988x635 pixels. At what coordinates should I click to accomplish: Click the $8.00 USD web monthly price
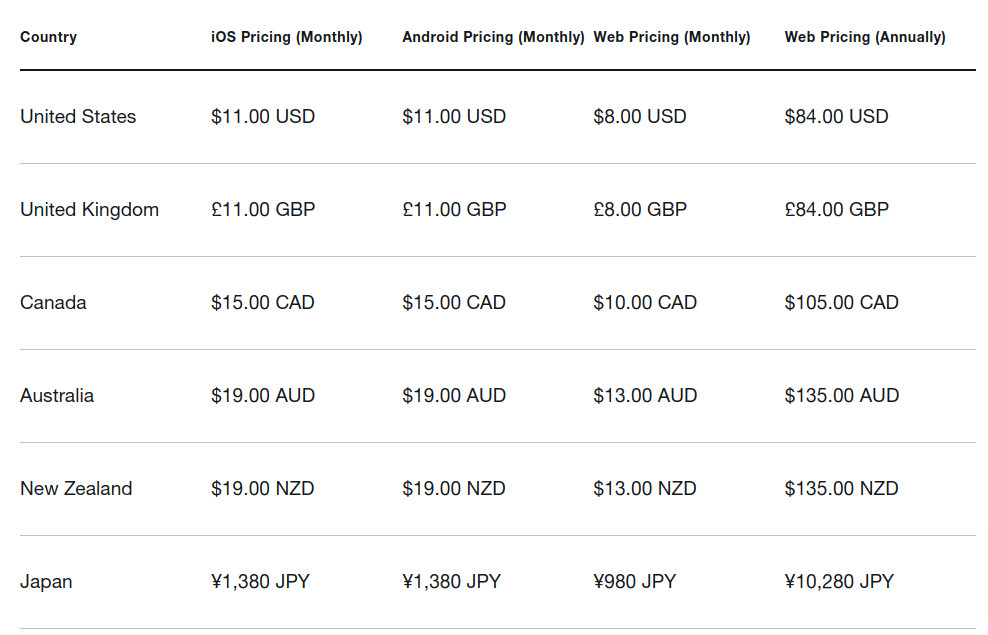pyautogui.click(x=640, y=117)
